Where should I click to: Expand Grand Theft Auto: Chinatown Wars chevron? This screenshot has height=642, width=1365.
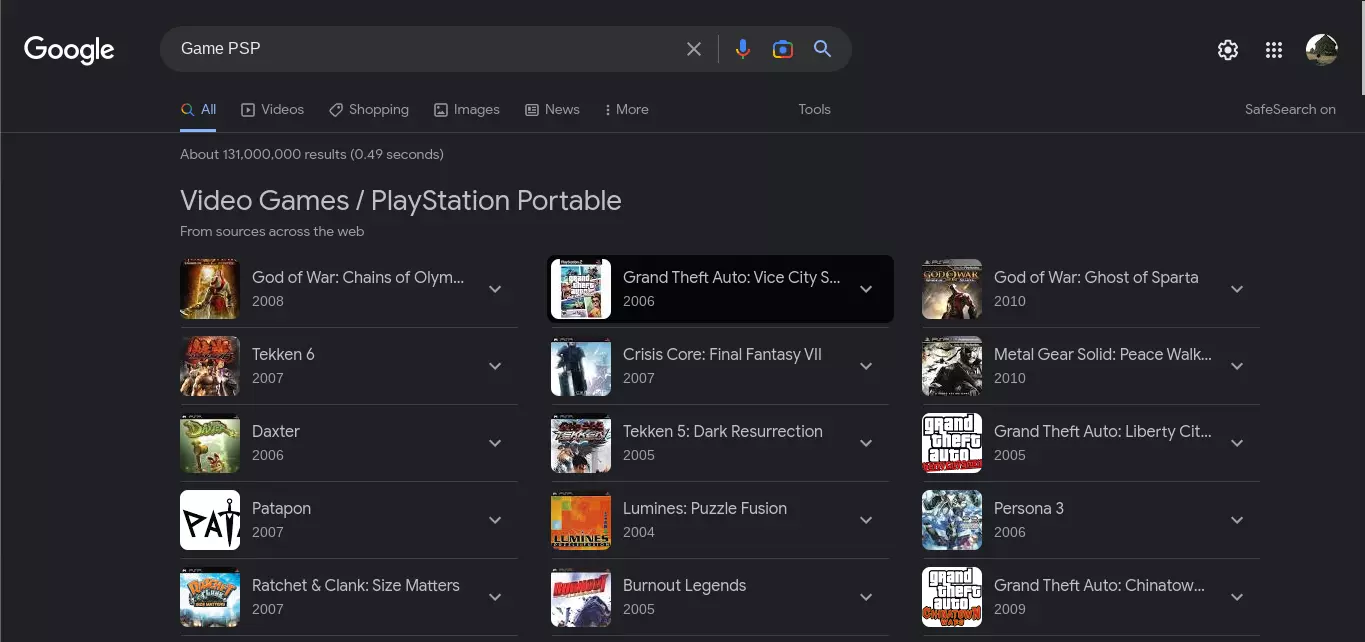click(1237, 597)
